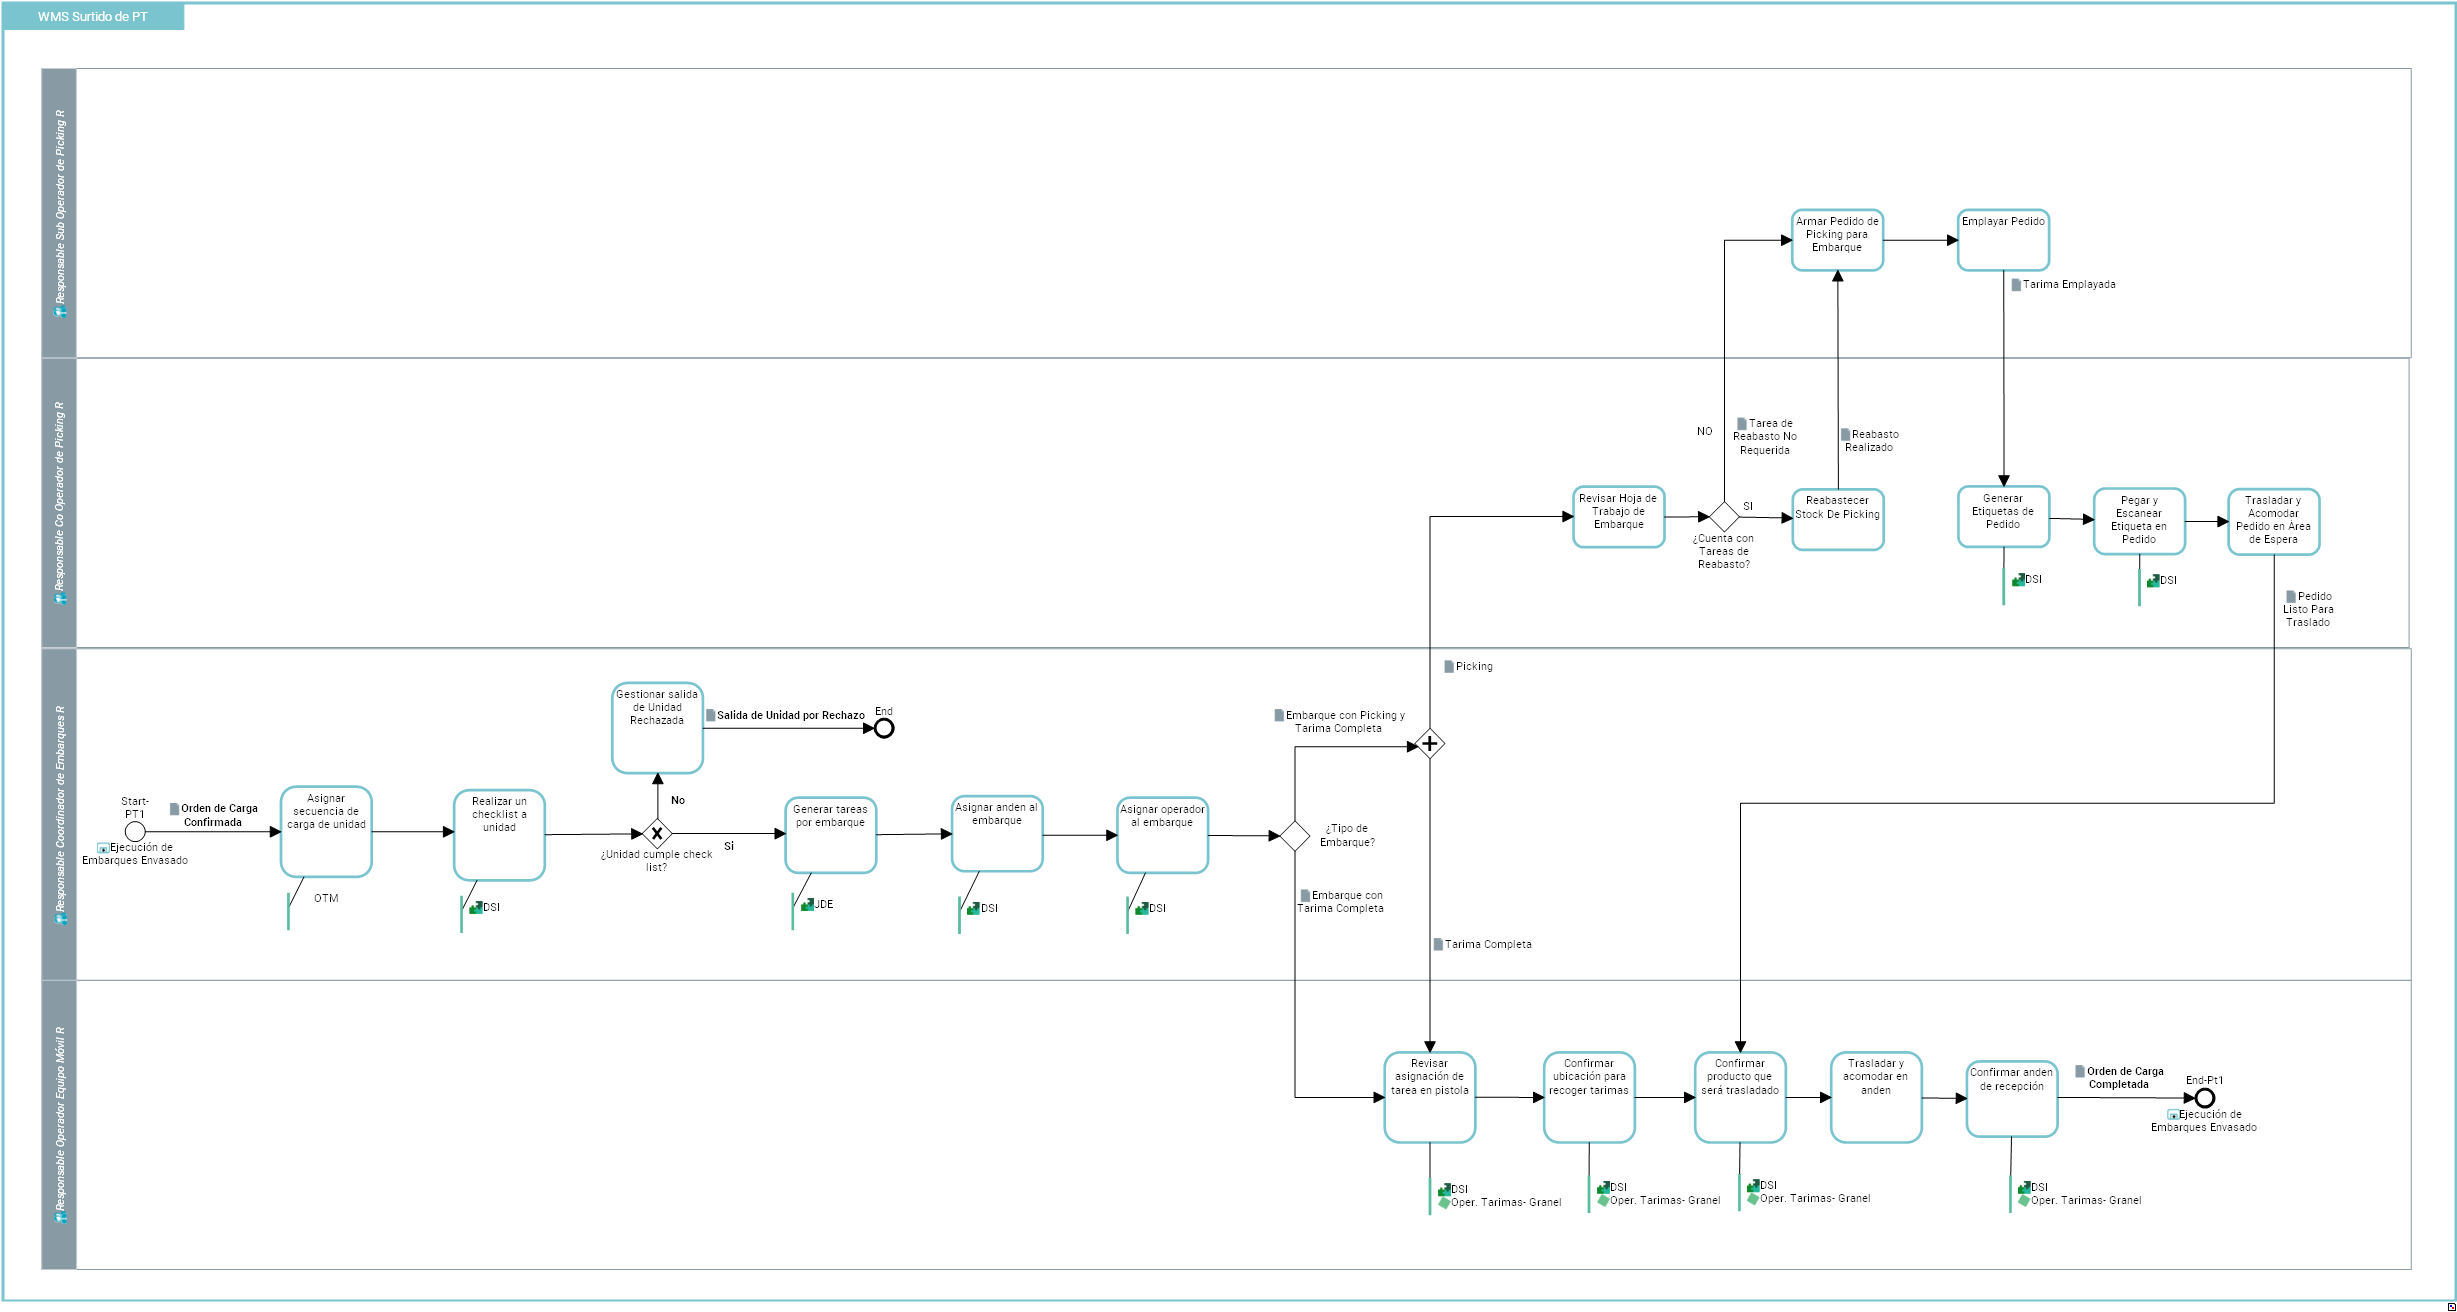Select task Confirmar ubicación para recoger tarimas
Image resolution: width=2457 pixels, height=1312 pixels.
(x=1589, y=1097)
